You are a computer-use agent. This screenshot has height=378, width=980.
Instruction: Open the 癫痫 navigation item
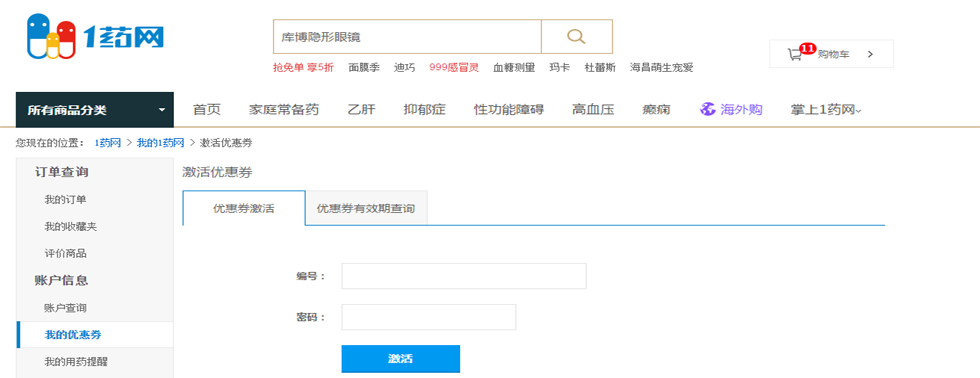point(656,110)
